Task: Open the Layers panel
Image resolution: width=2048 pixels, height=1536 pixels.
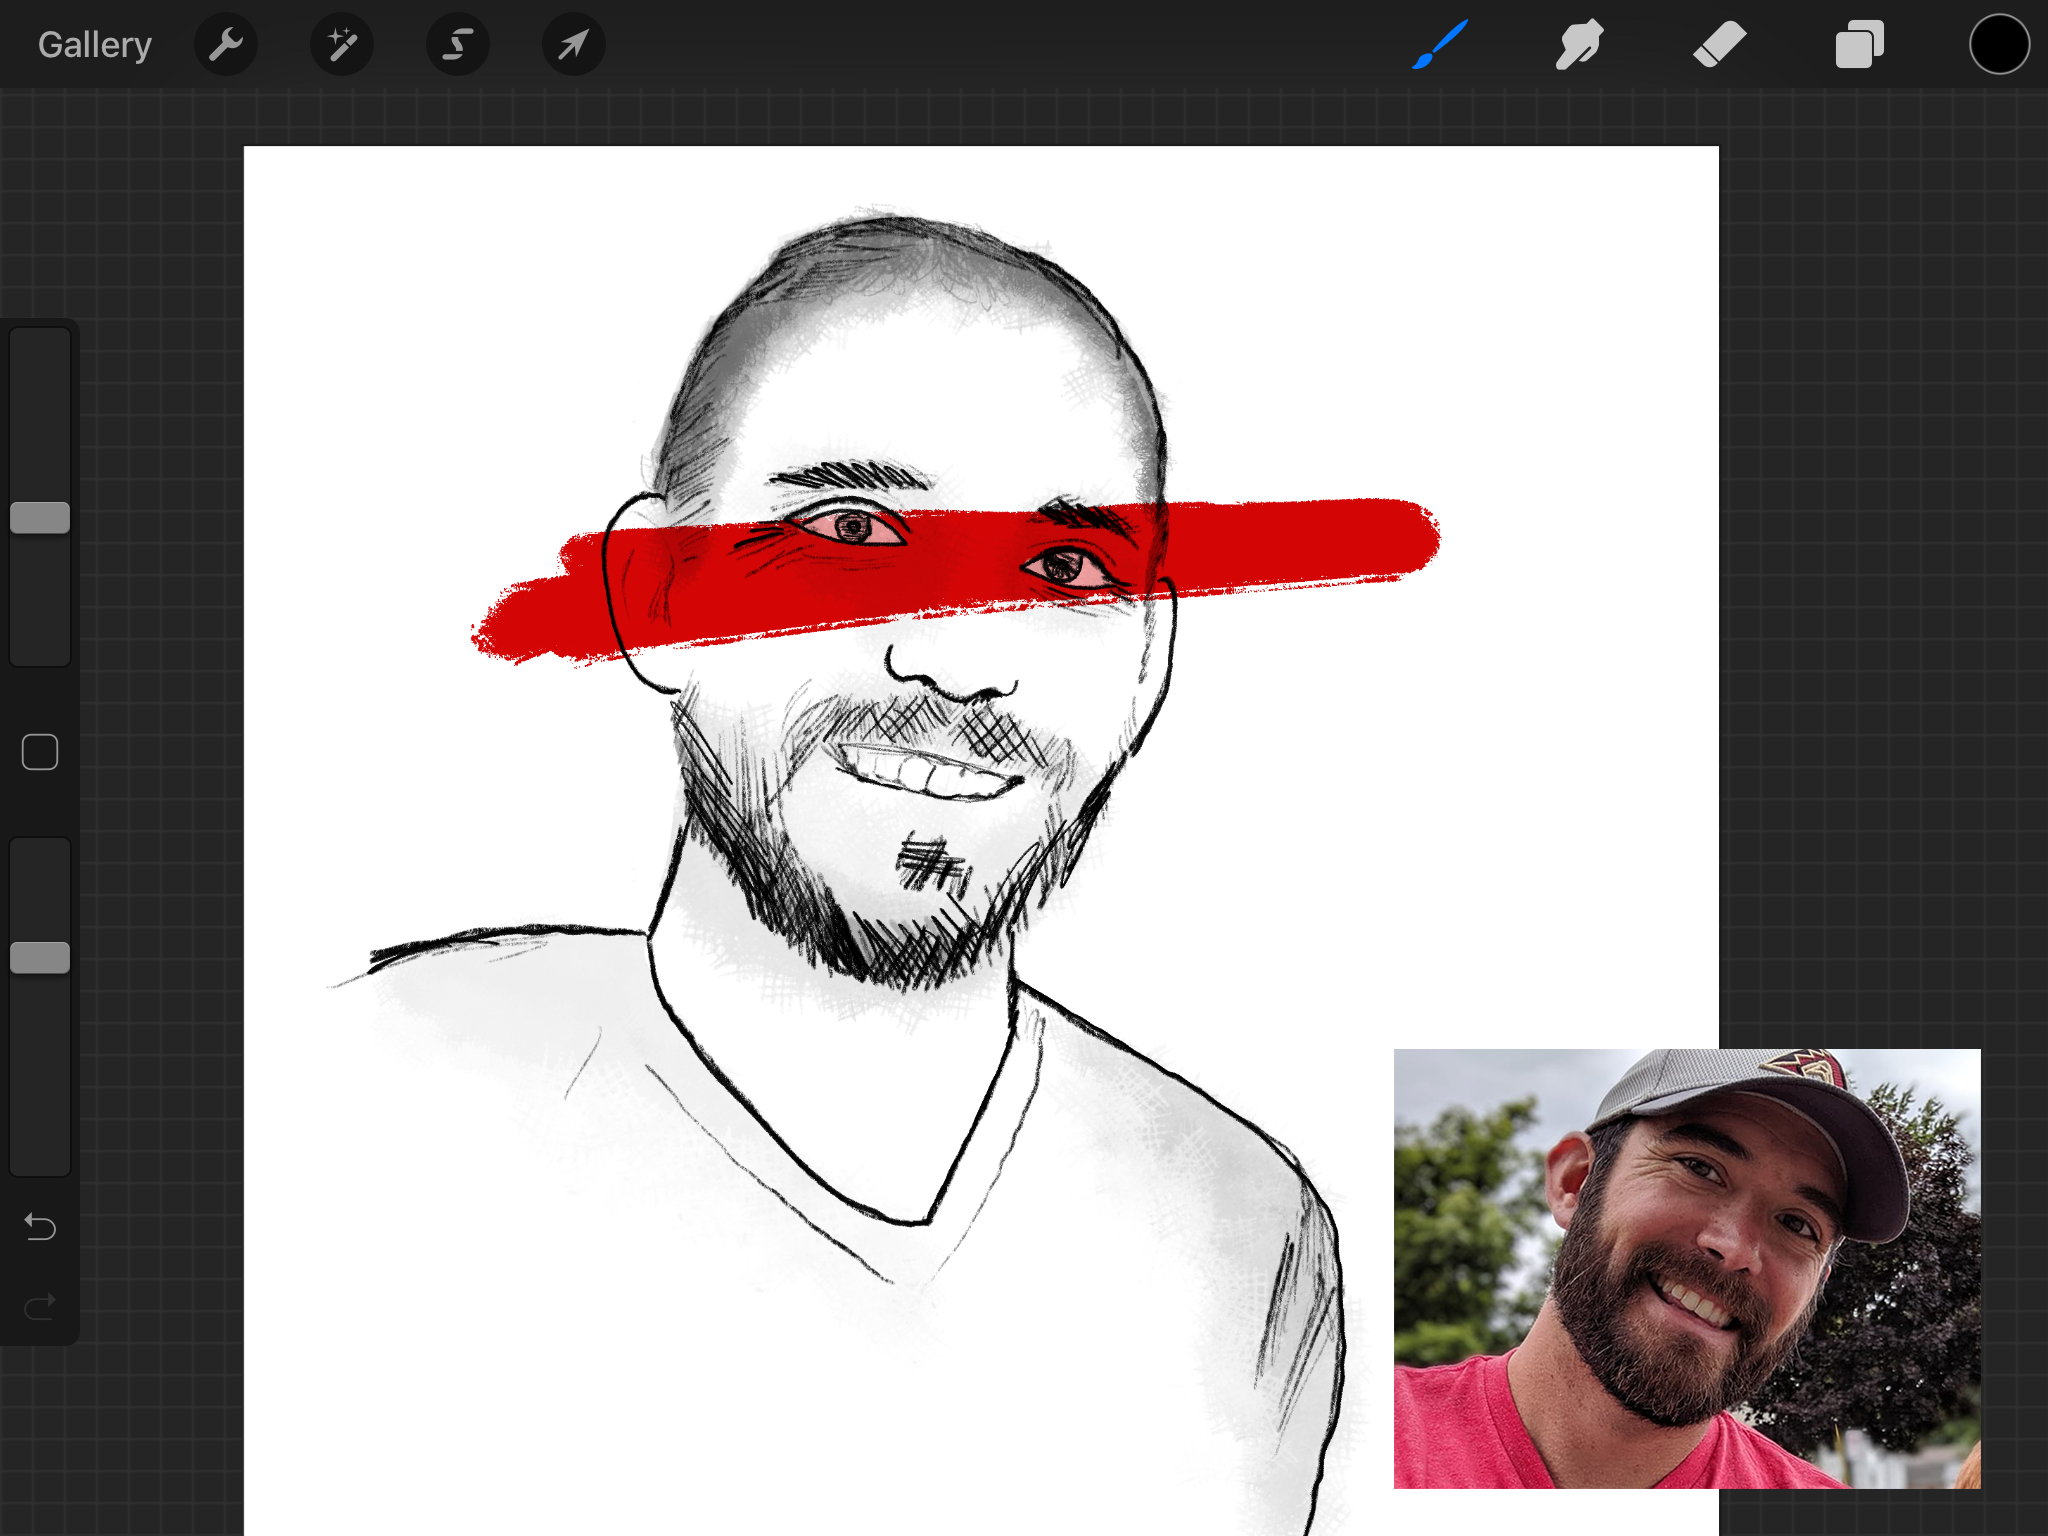Action: tap(1860, 45)
